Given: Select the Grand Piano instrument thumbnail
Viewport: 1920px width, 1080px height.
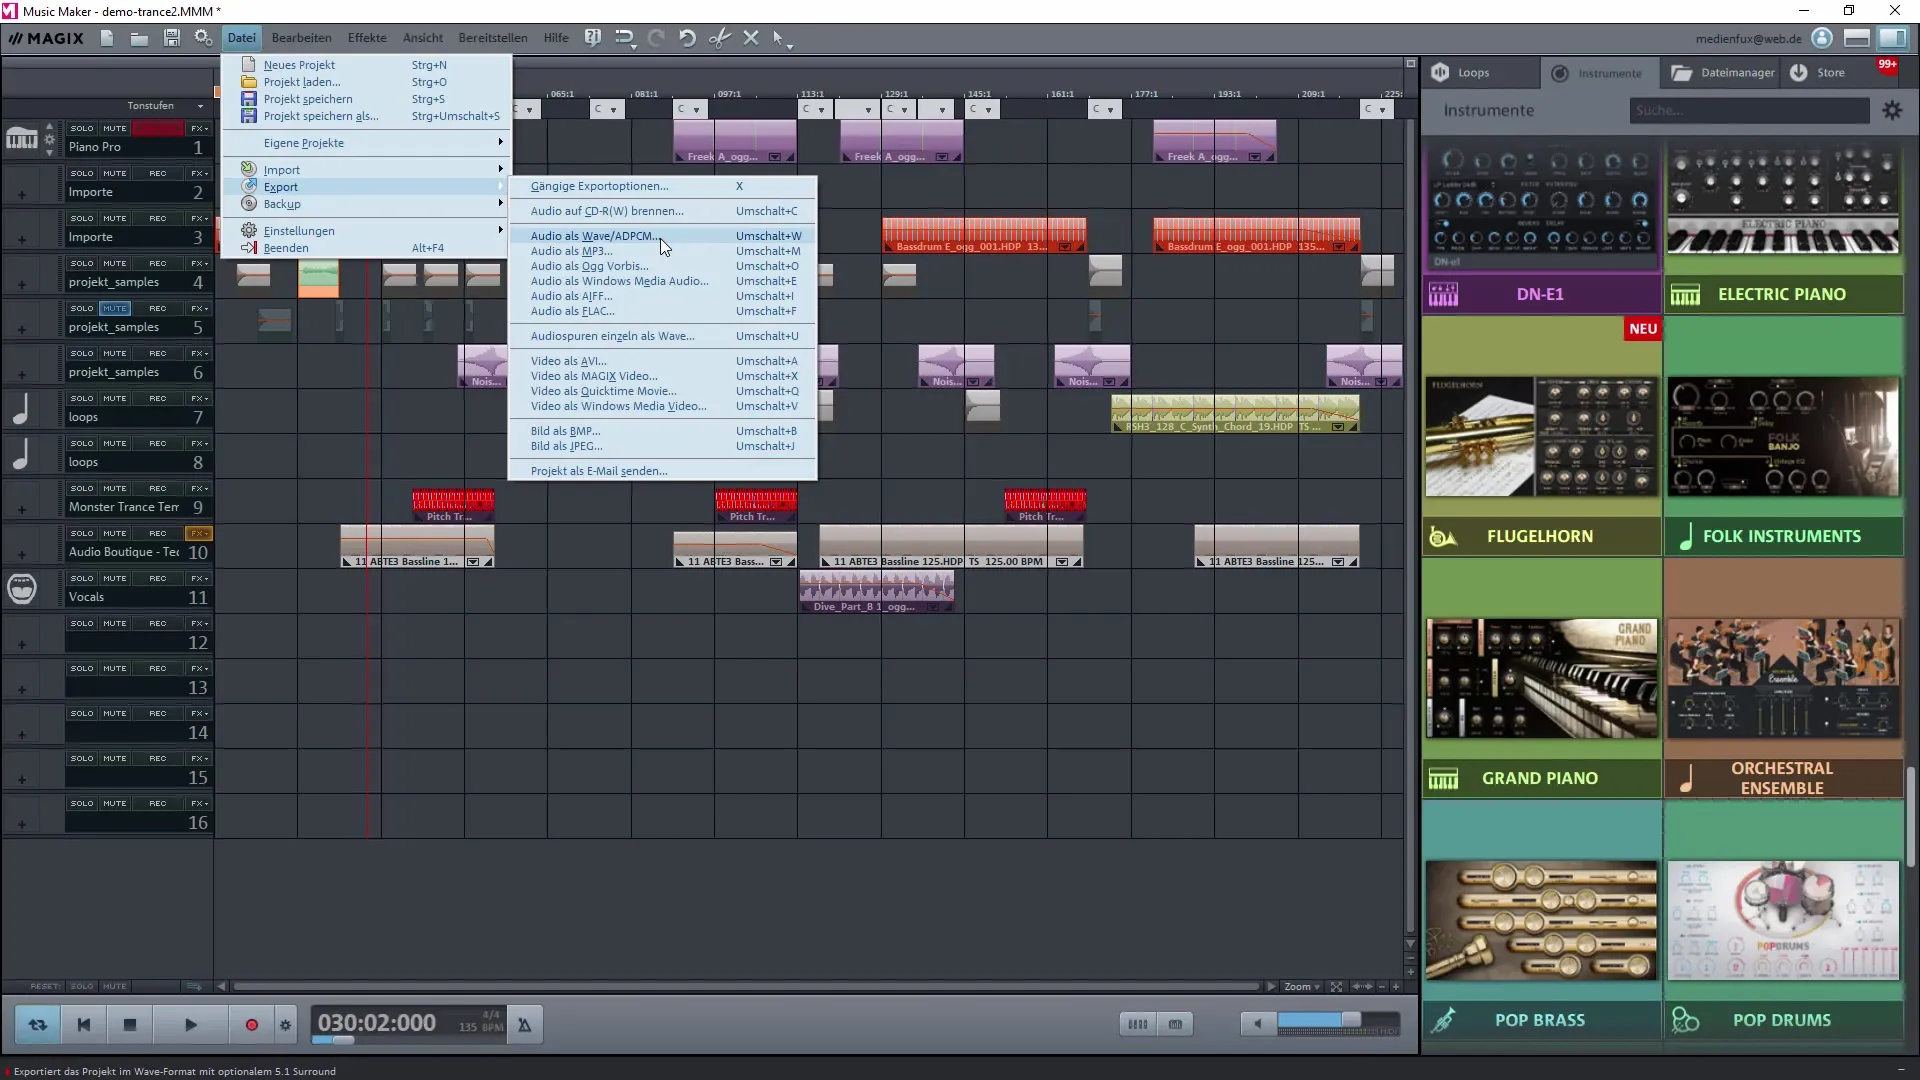Looking at the screenshot, I should (x=1541, y=679).
